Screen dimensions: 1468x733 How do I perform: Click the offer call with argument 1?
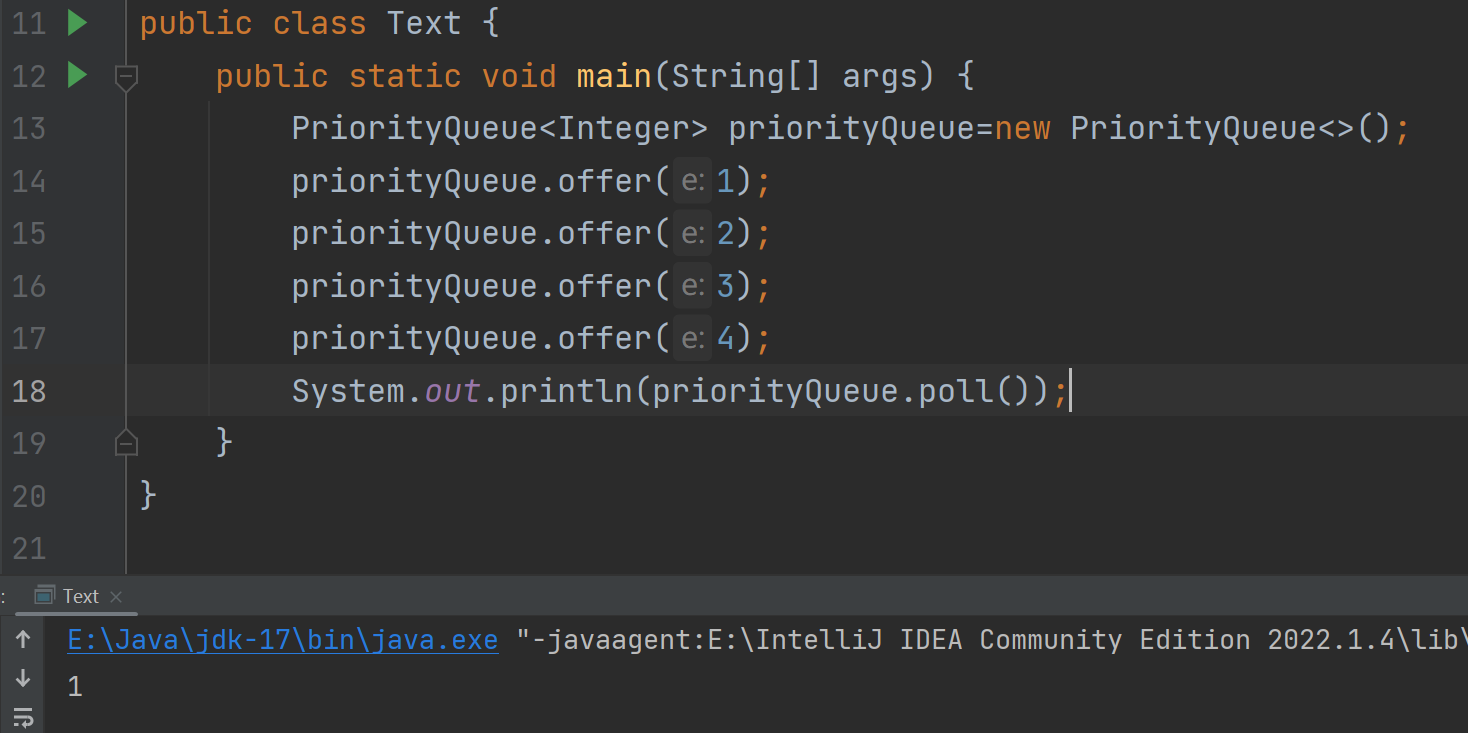(604, 181)
